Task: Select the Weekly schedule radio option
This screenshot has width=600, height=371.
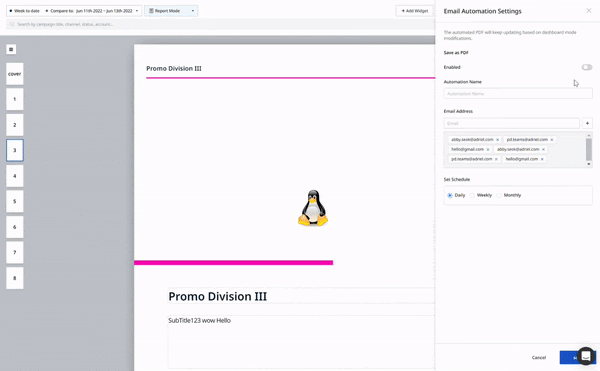Action: (473, 195)
